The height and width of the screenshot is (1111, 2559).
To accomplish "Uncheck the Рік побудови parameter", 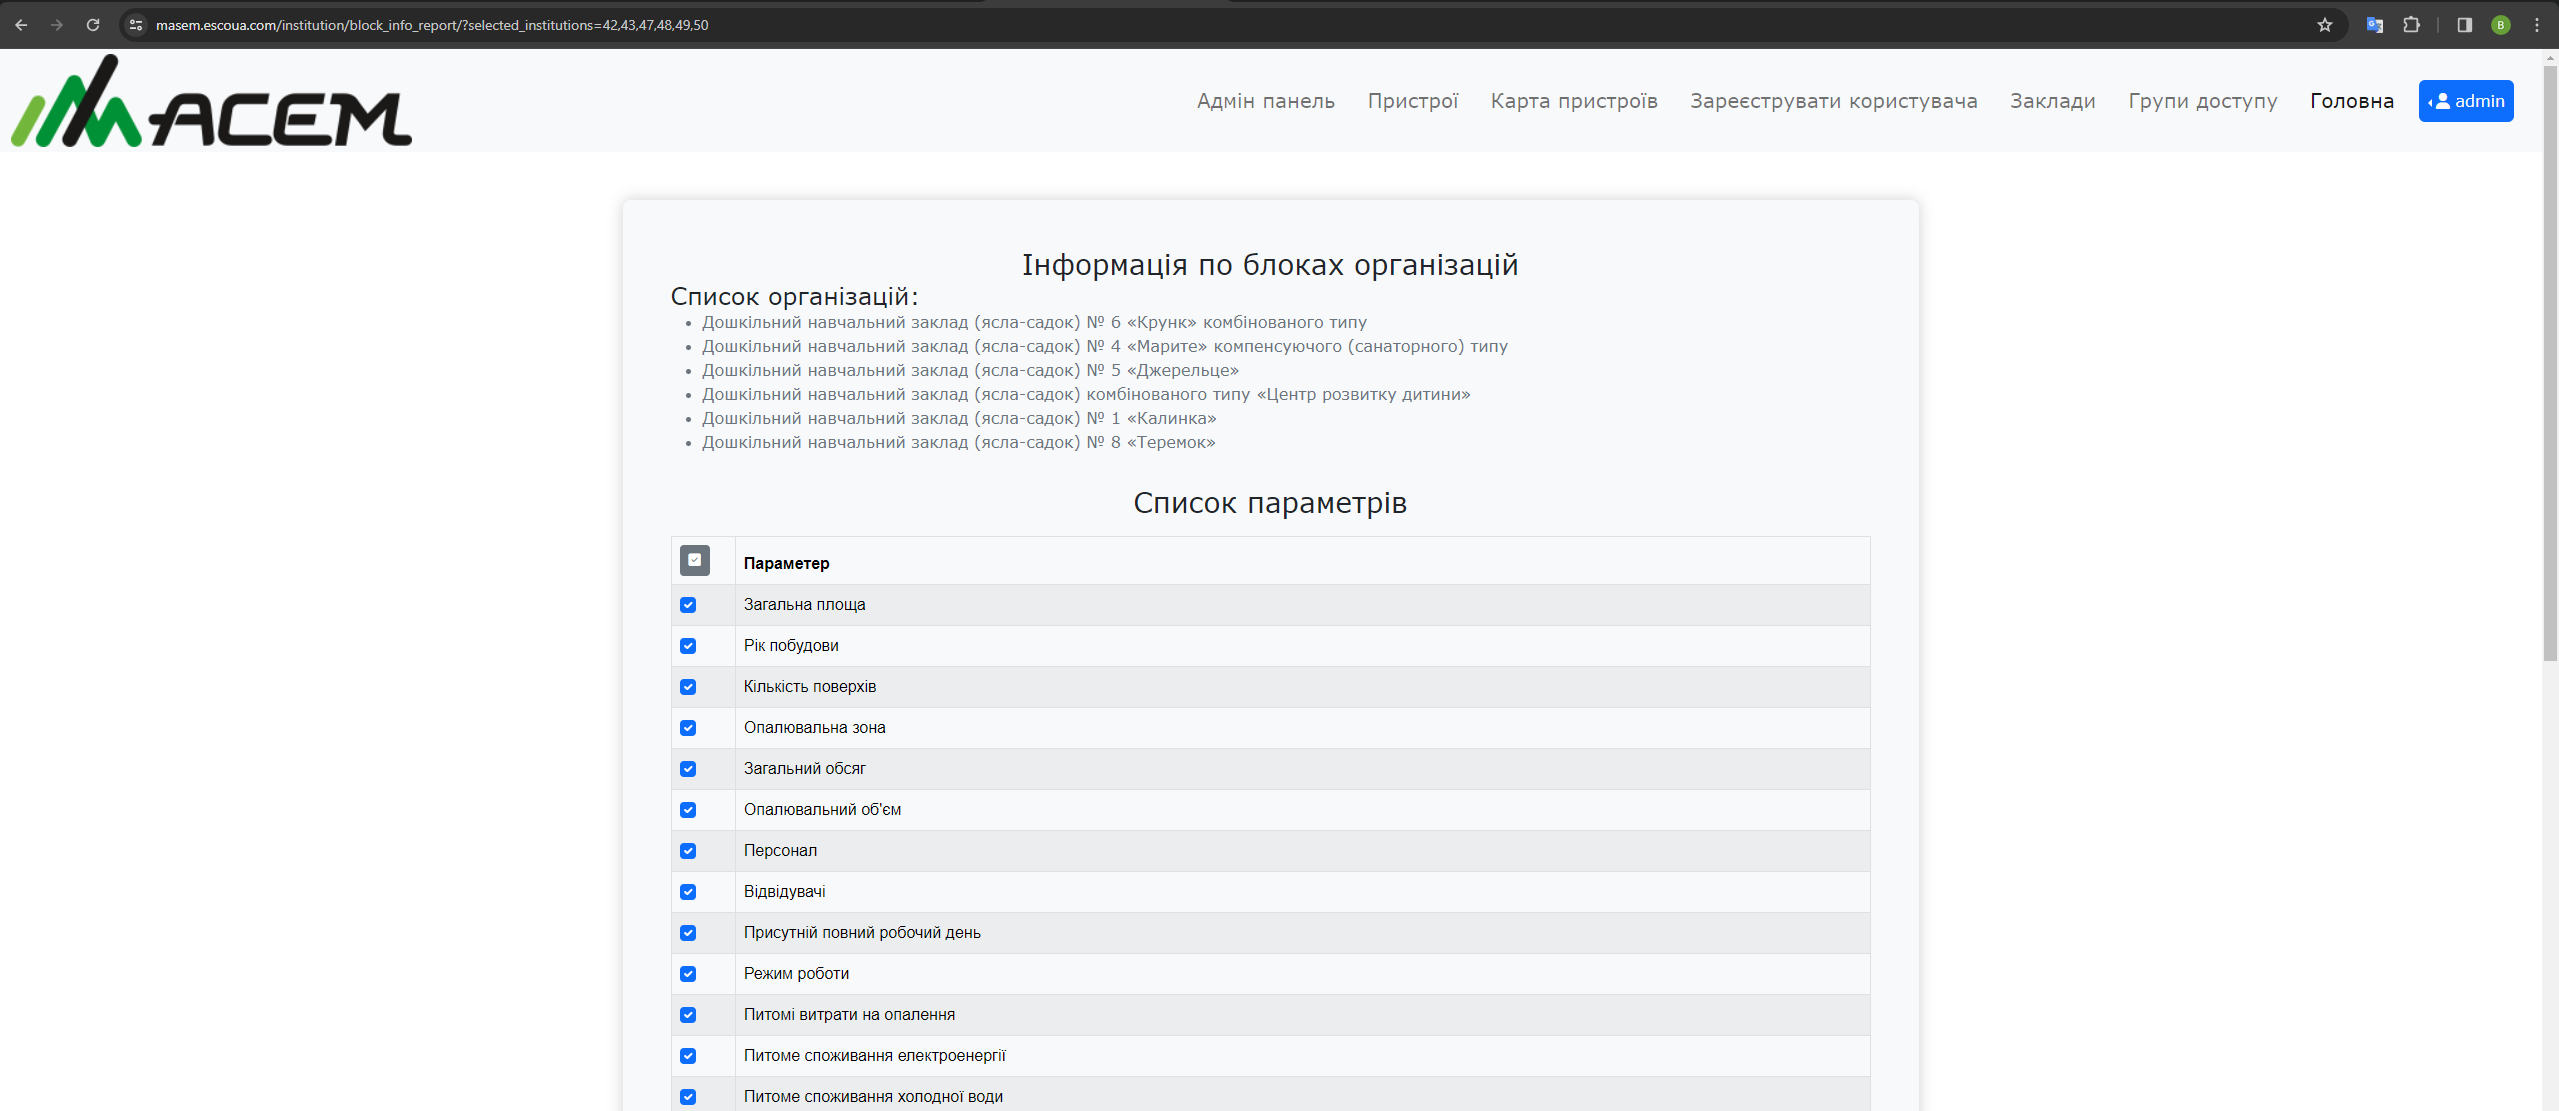I will [x=688, y=646].
